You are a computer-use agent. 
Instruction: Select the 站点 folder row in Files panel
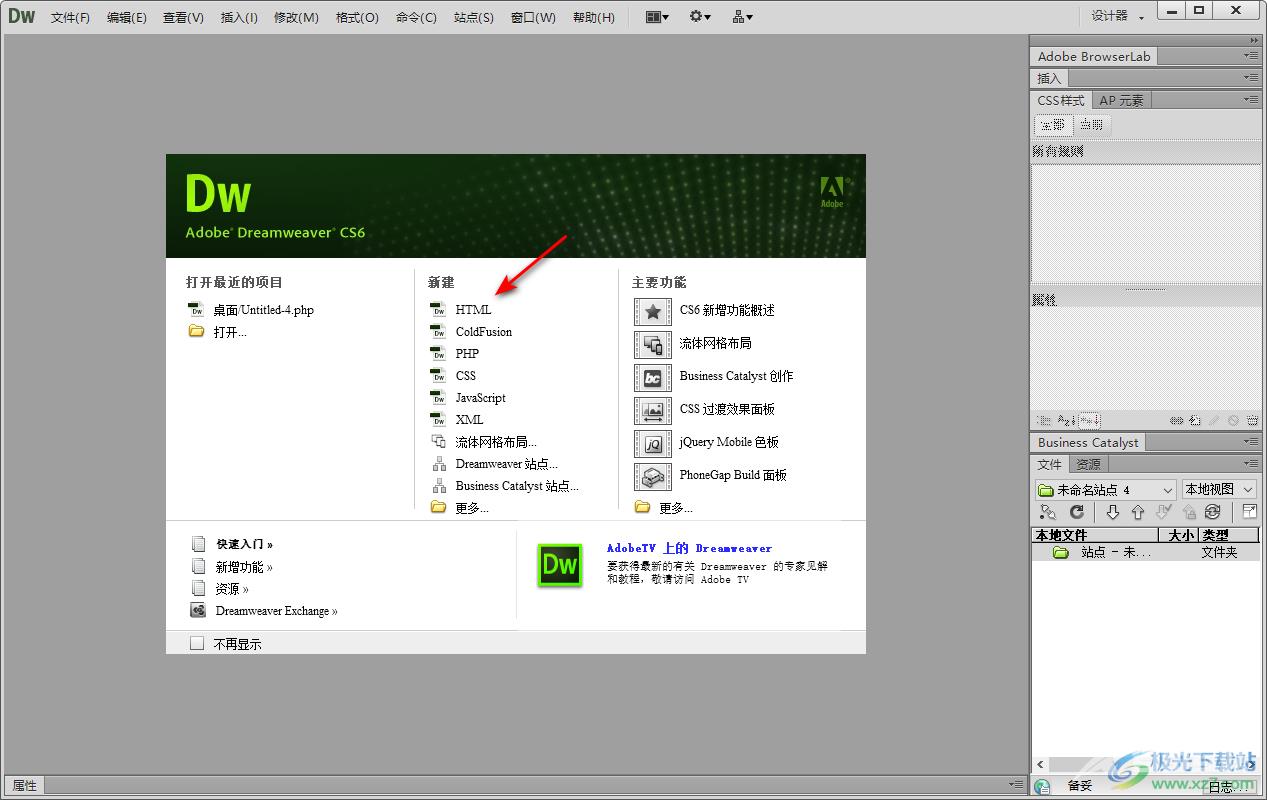(1145, 552)
